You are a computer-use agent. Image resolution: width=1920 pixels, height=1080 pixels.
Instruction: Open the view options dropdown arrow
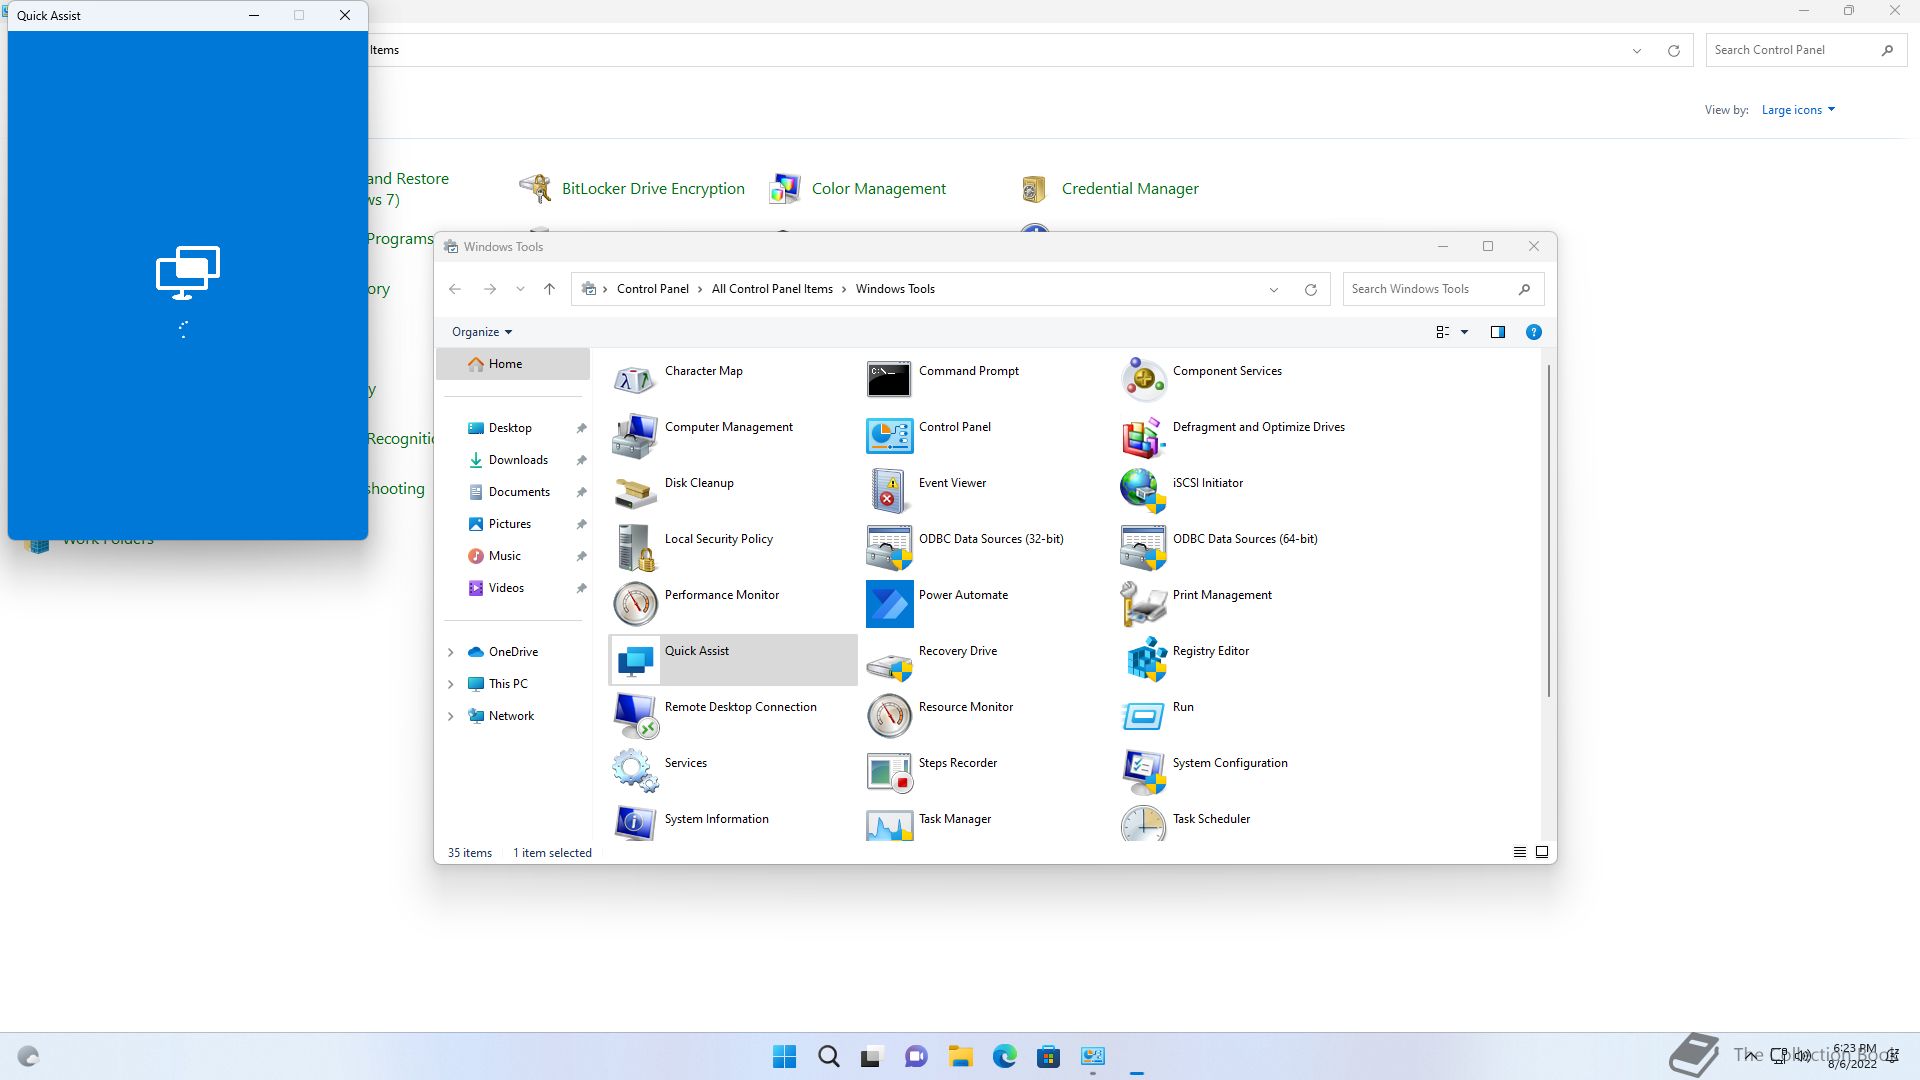point(1464,332)
